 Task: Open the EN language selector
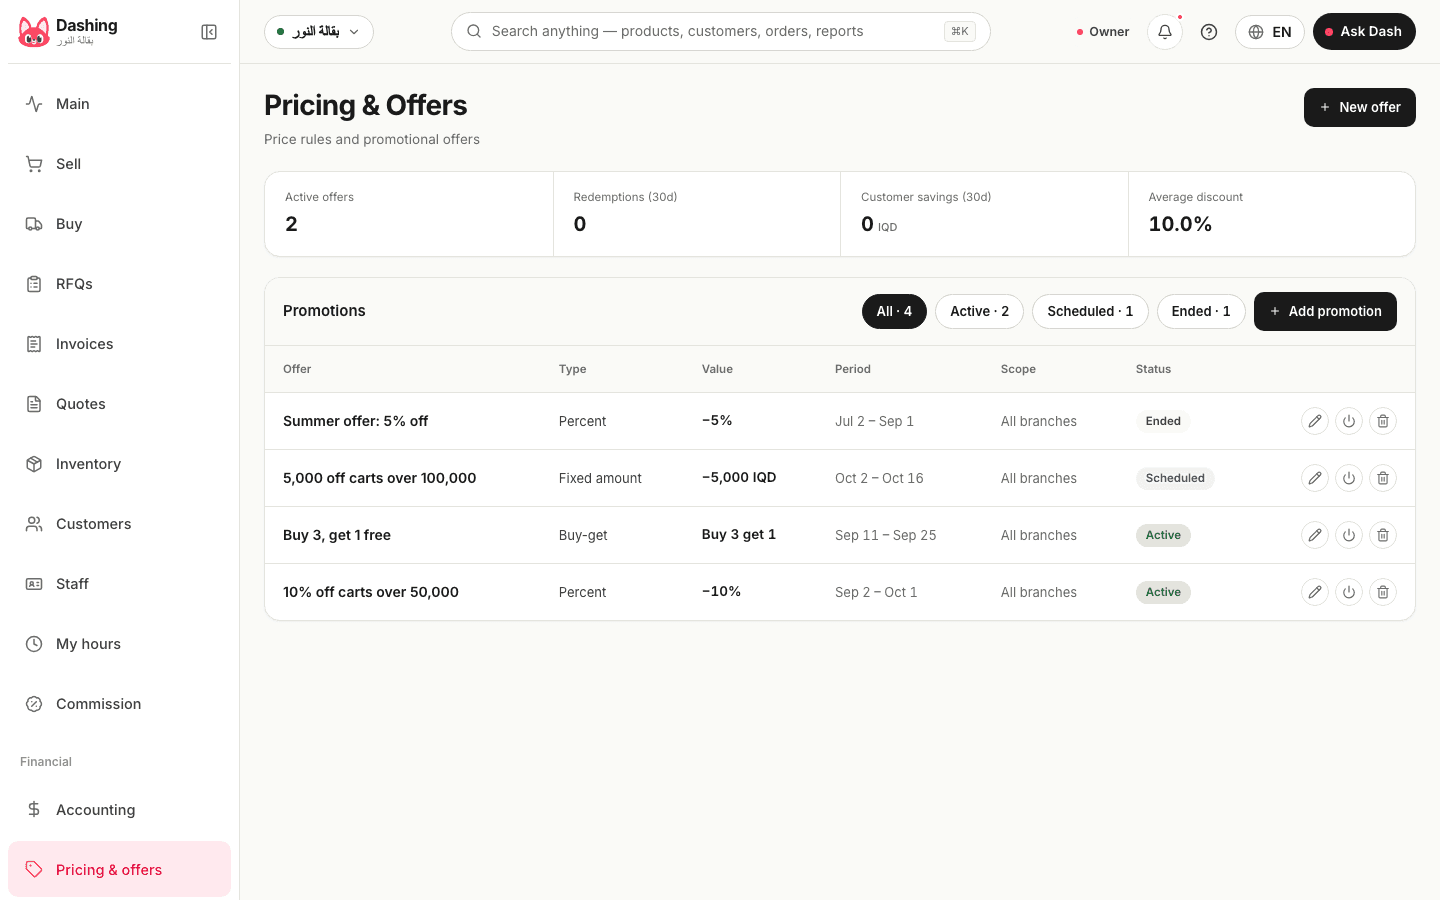[1270, 32]
